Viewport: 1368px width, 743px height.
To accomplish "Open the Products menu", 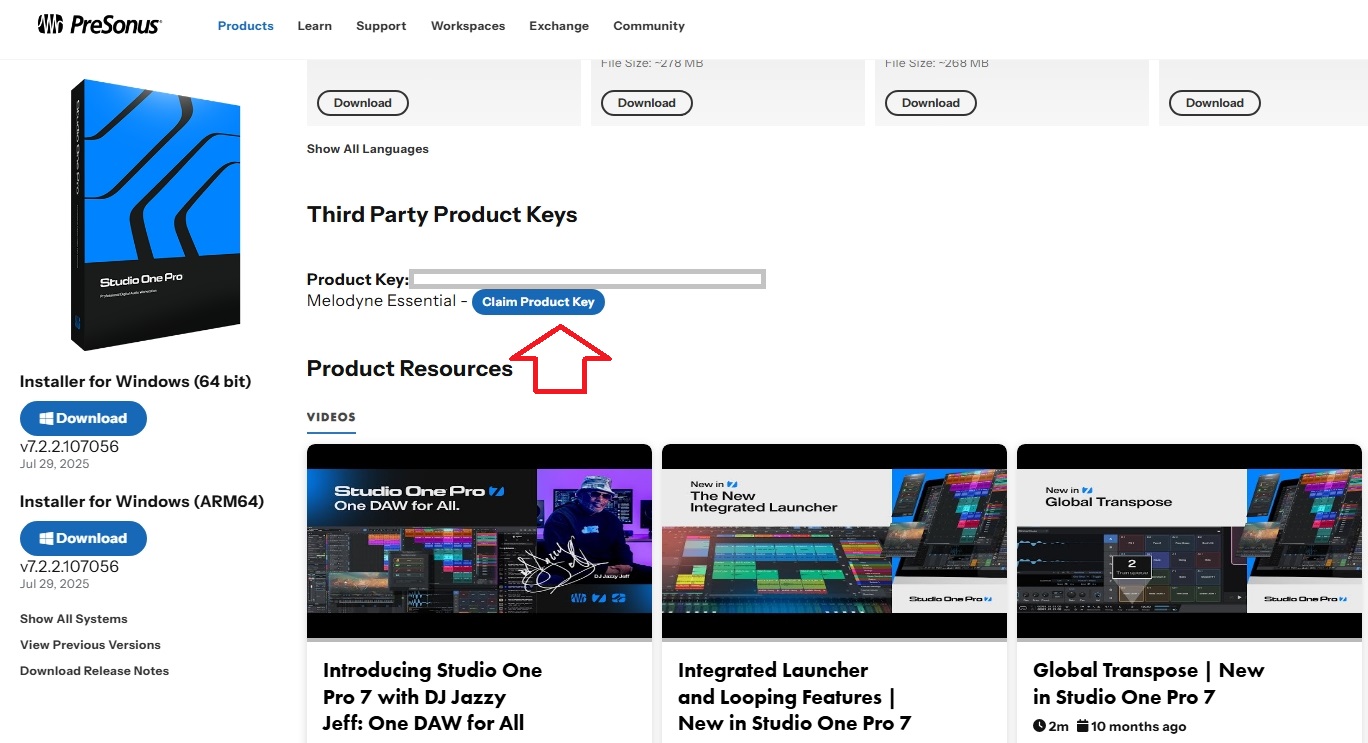I will click(x=246, y=26).
